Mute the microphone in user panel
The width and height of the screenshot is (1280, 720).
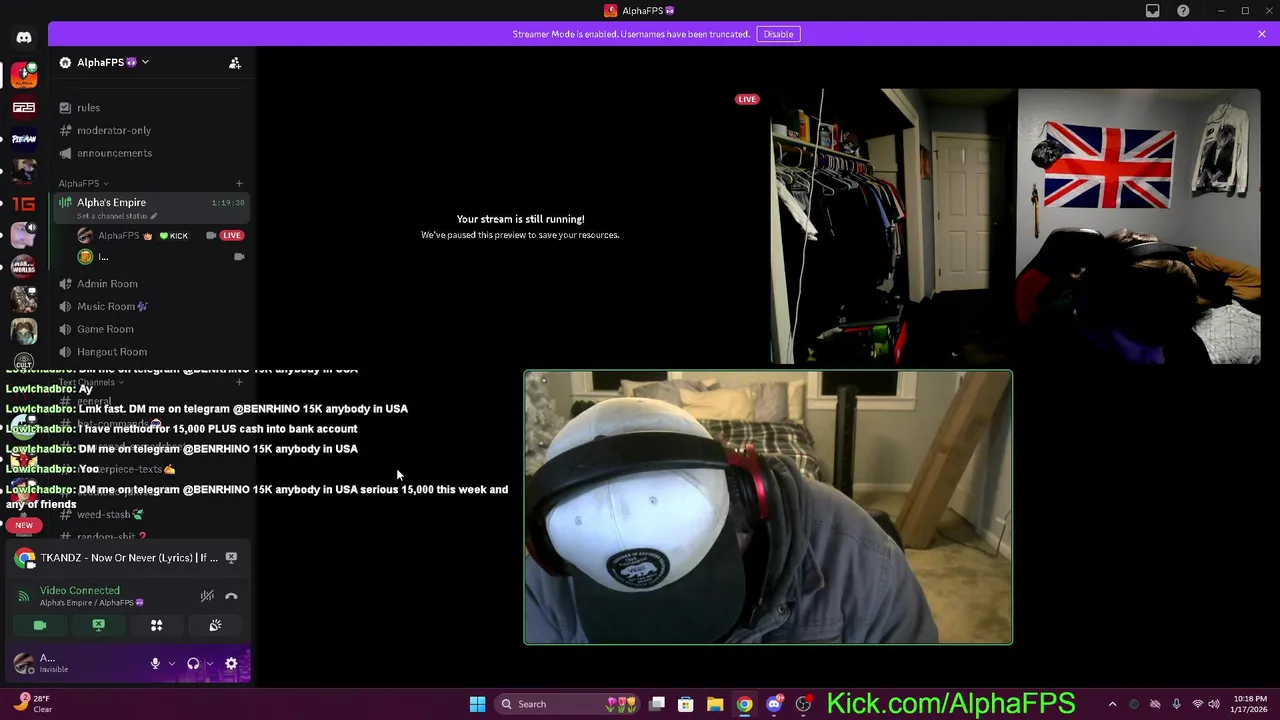155,664
